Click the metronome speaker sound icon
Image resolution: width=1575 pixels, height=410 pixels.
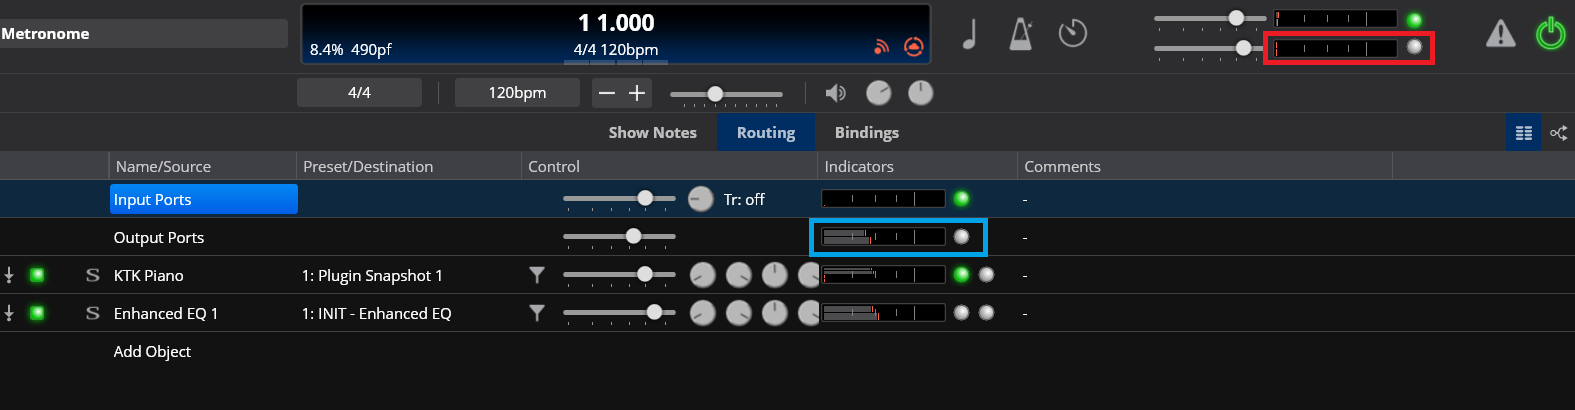[x=835, y=93]
